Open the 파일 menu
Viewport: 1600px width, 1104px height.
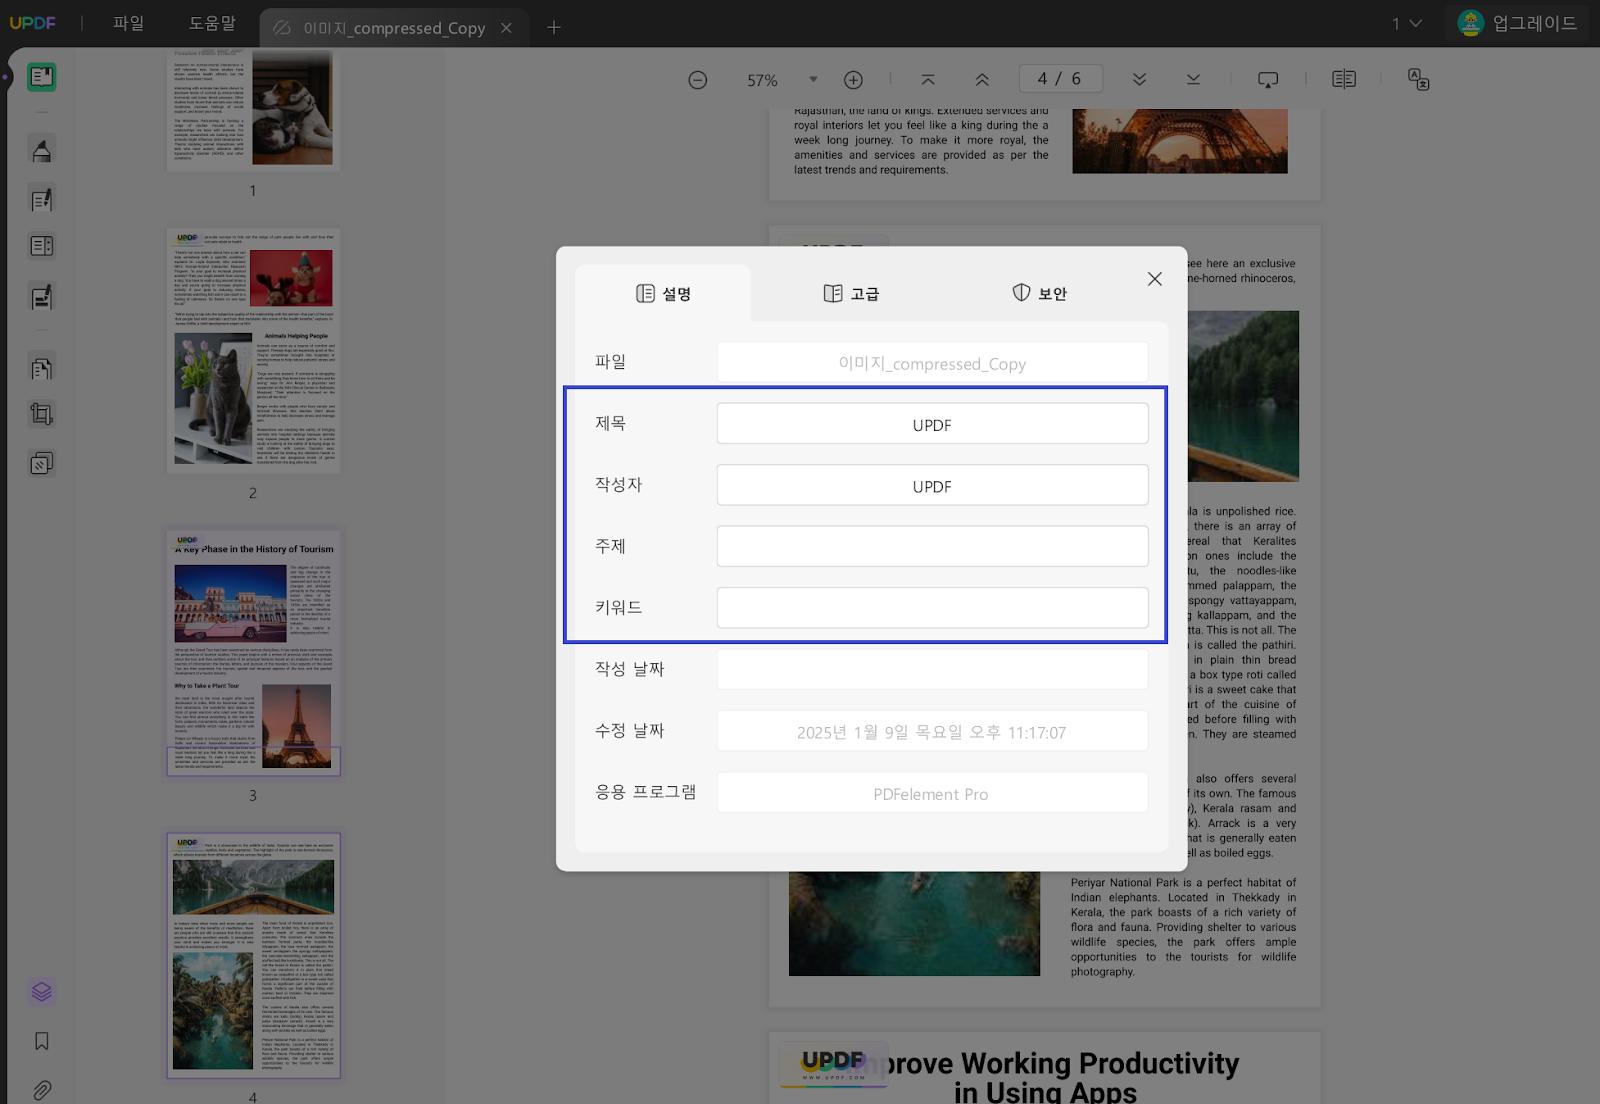[x=128, y=23]
